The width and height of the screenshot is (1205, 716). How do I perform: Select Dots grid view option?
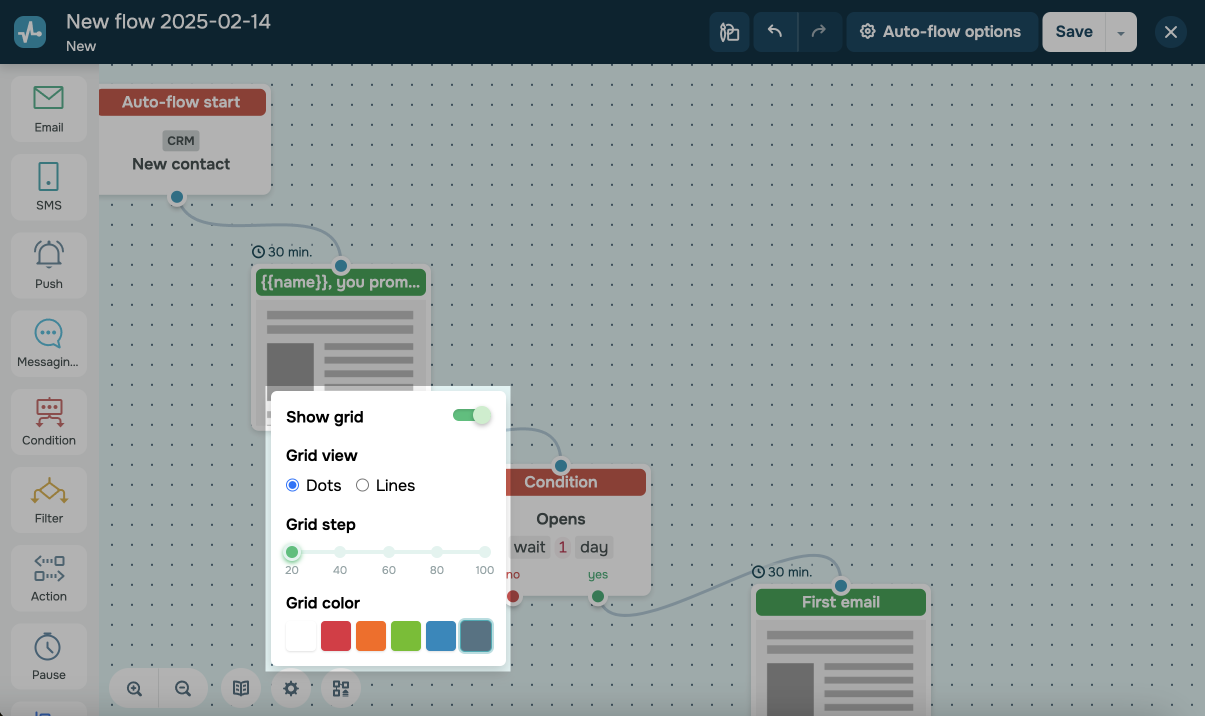[293, 485]
